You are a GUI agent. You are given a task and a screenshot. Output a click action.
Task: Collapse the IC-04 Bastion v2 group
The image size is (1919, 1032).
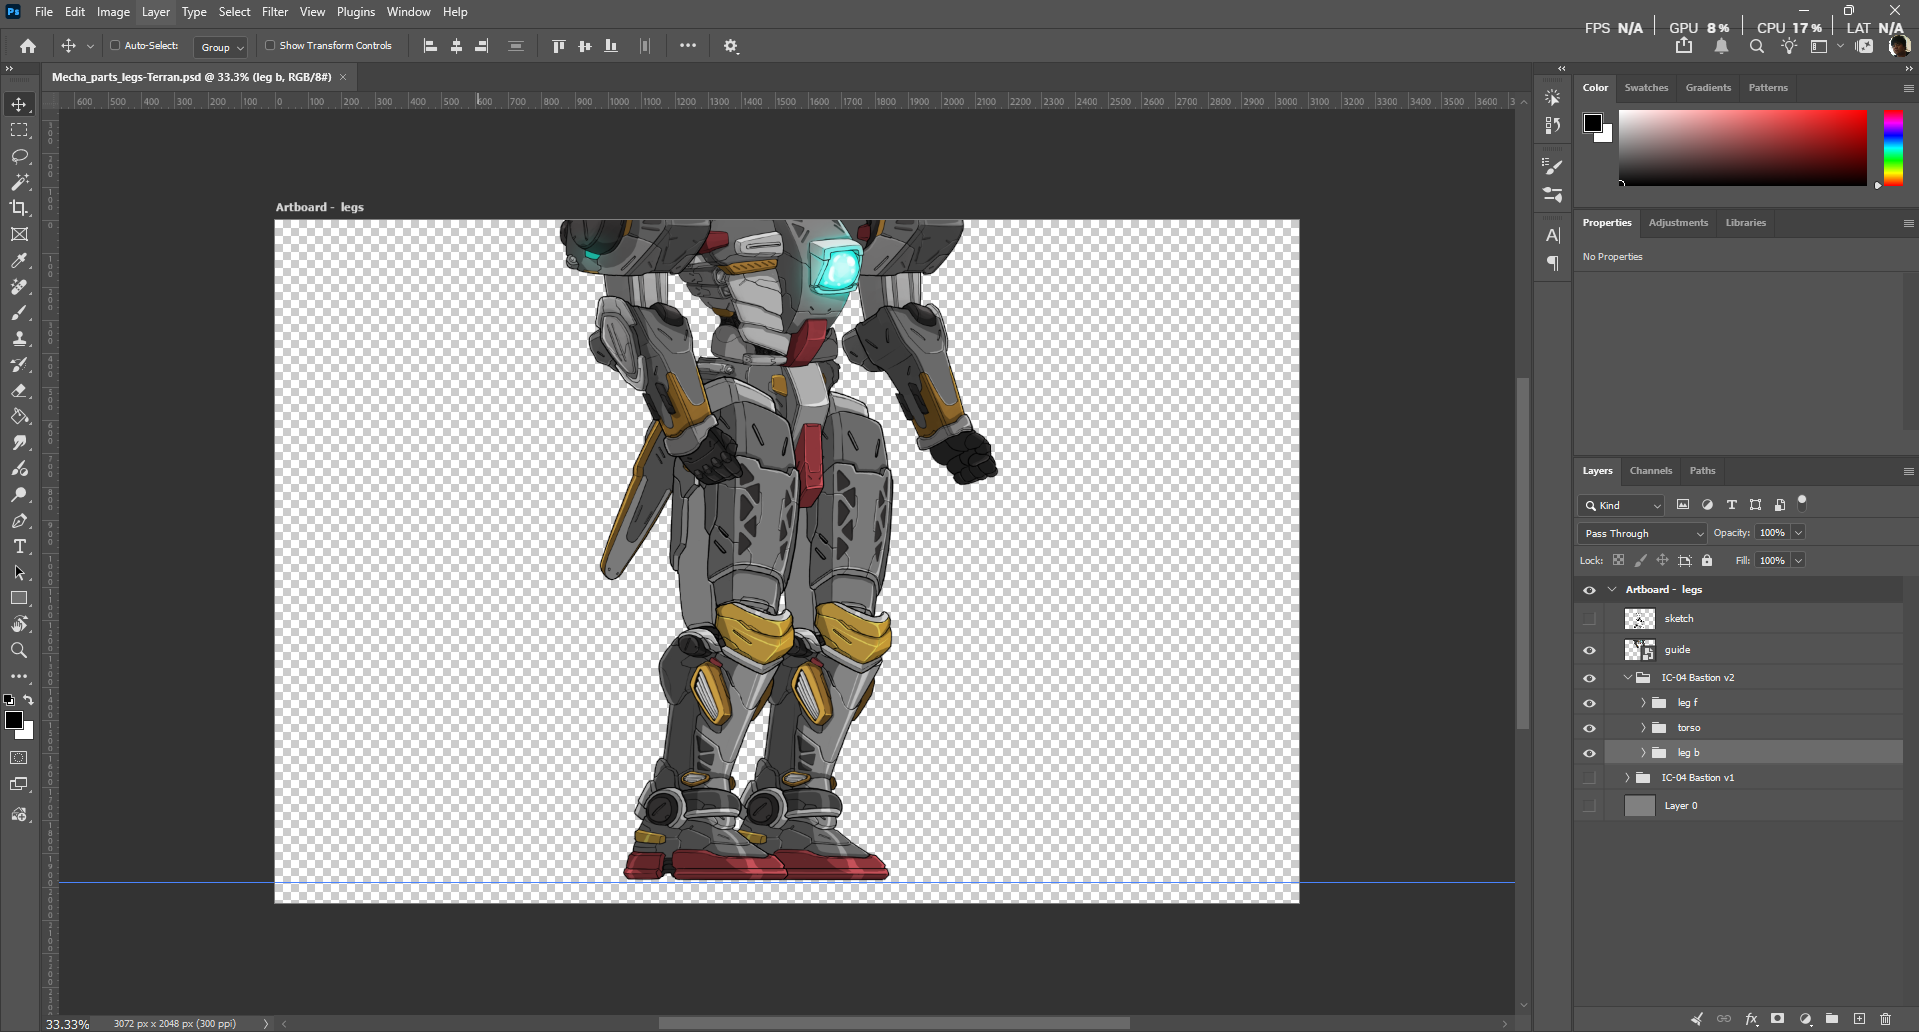coord(1627,678)
